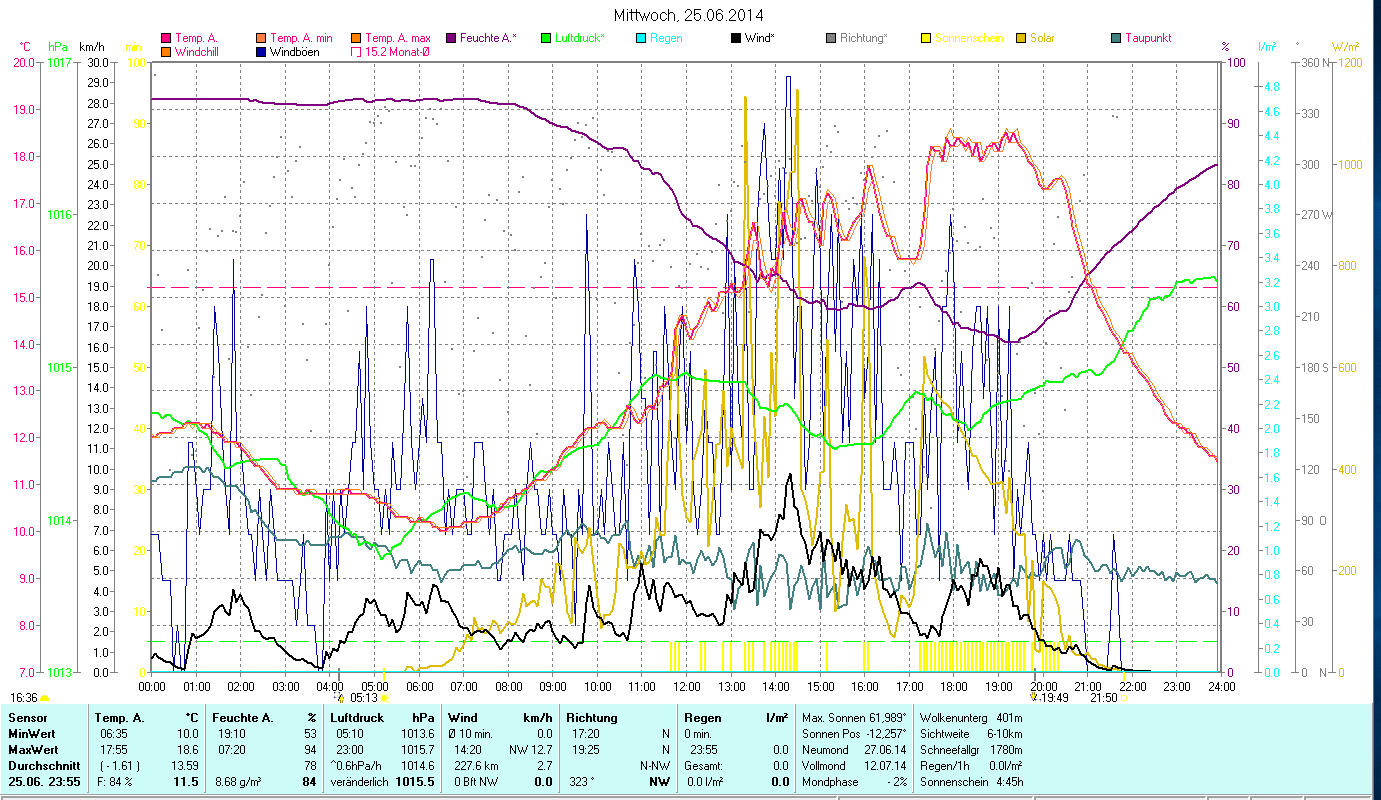The width and height of the screenshot is (1381, 800).
Task: Click the Luftdruck table column header
Action: [x=356, y=718]
